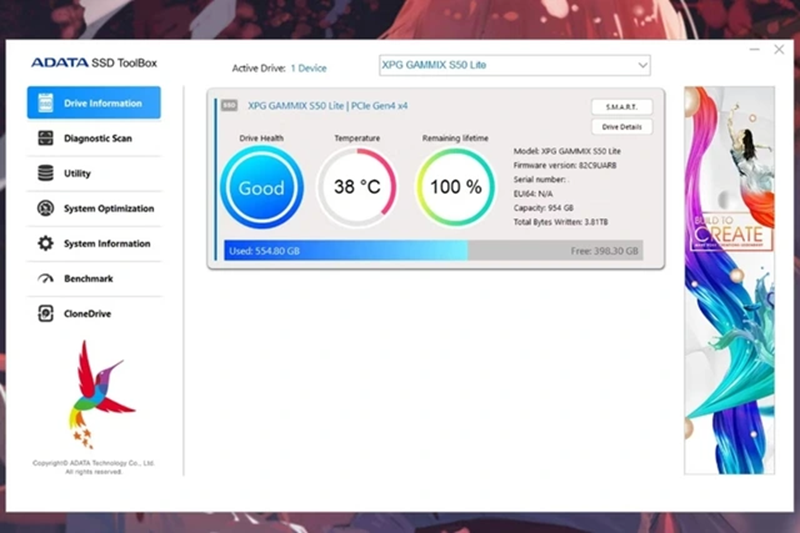Click the Free 398.30 GB bar segment
Screen dimensions: 800x533
555,250
